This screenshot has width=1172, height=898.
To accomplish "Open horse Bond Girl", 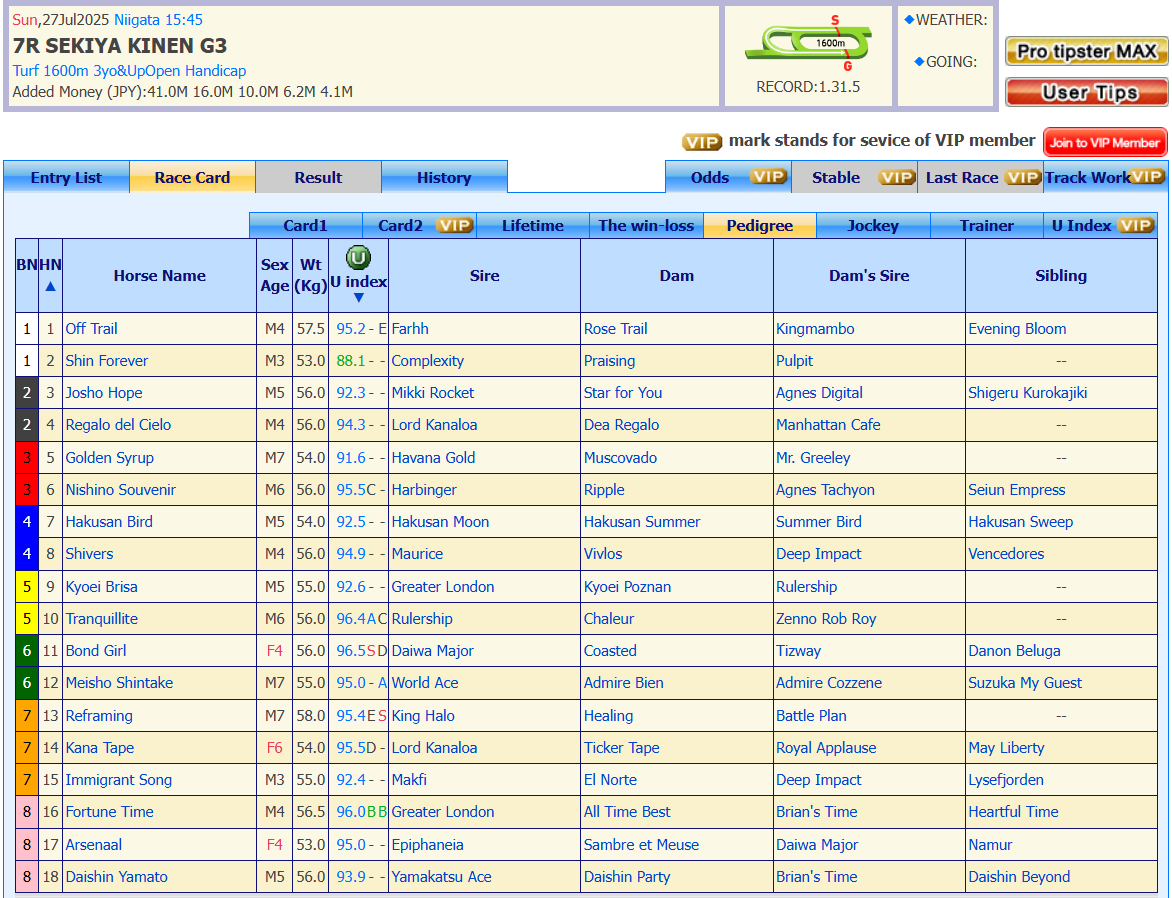I will [96, 651].
